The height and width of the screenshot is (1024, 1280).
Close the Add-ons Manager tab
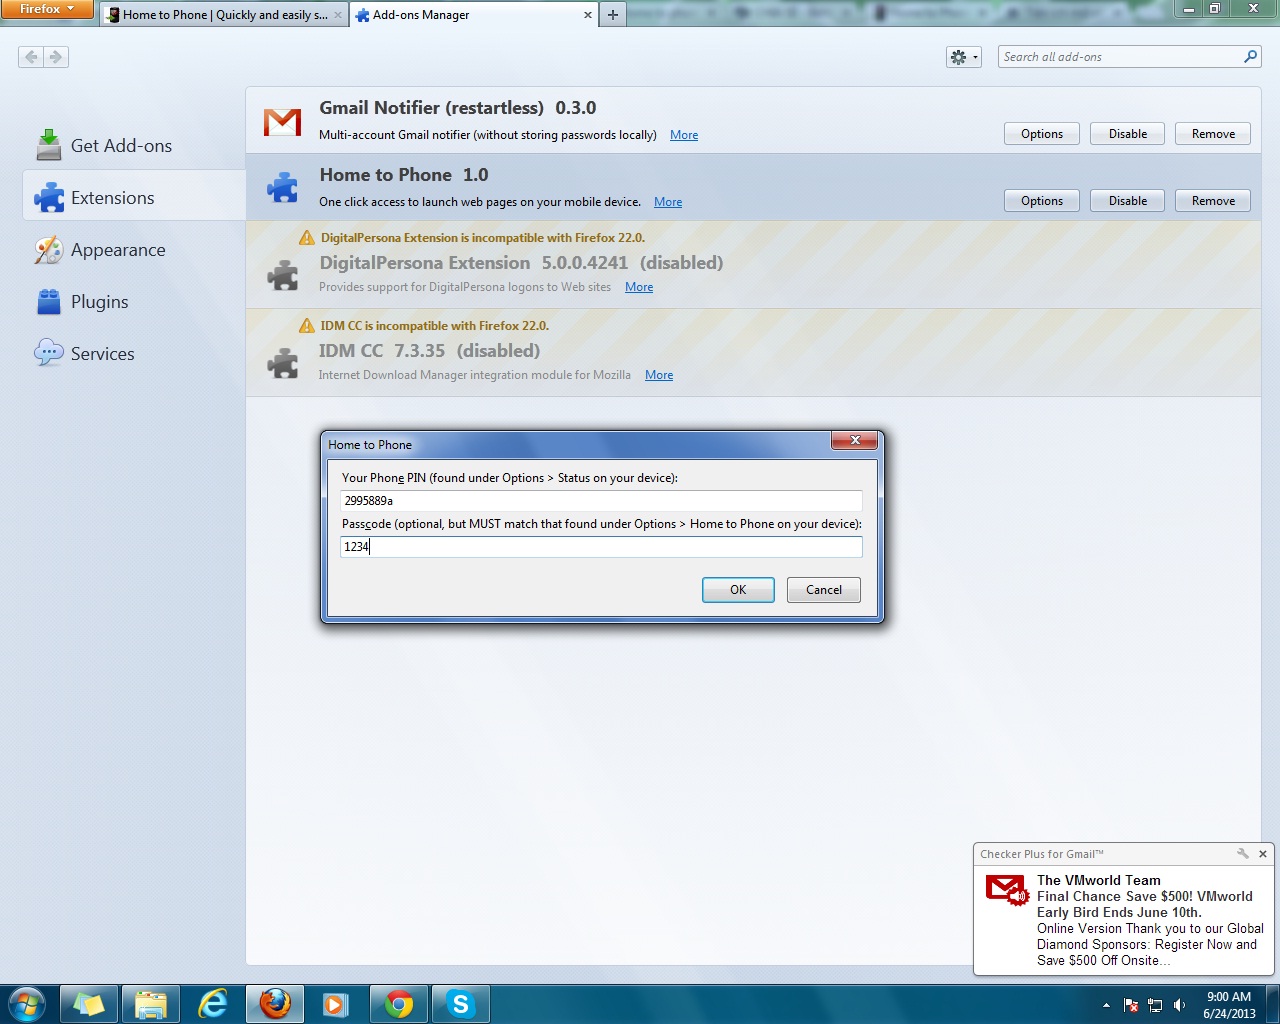tap(587, 15)
